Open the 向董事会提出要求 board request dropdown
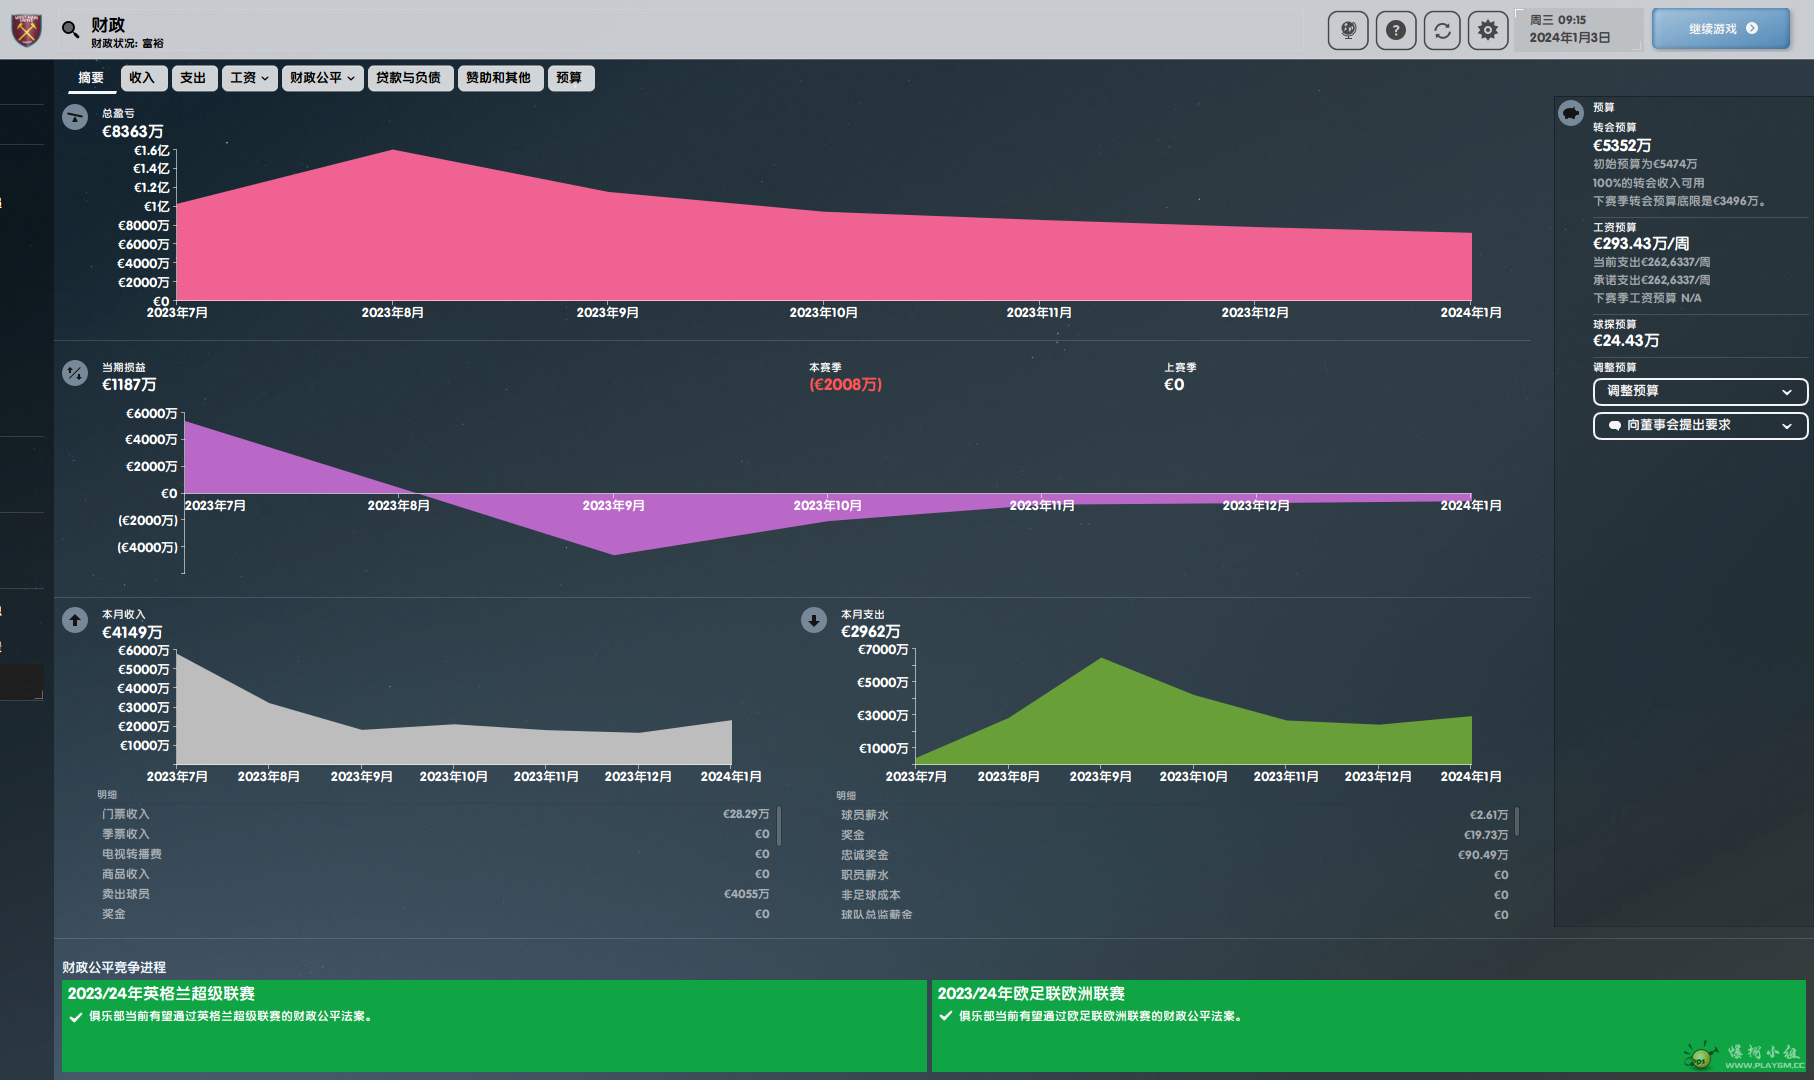This screenshot has height=1080, width=1814. point(1700,425)
